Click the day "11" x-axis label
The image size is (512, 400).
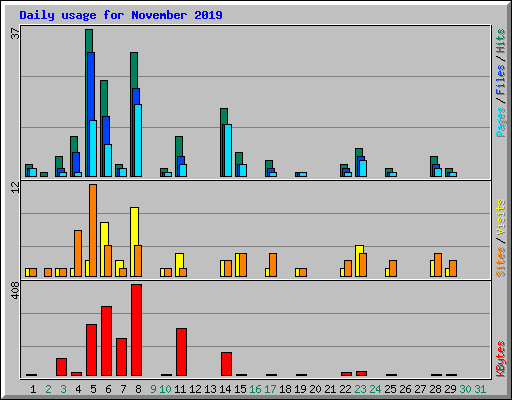coord(180,389)
